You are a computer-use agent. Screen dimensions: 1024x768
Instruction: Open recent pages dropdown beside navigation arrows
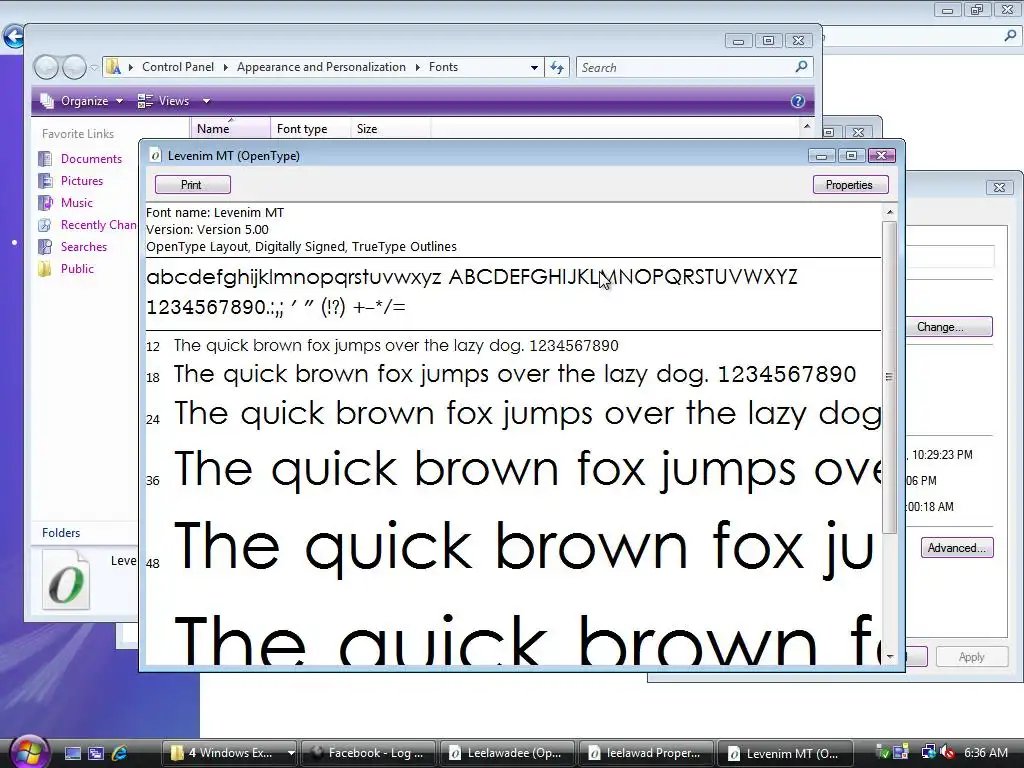coord(94,67)
